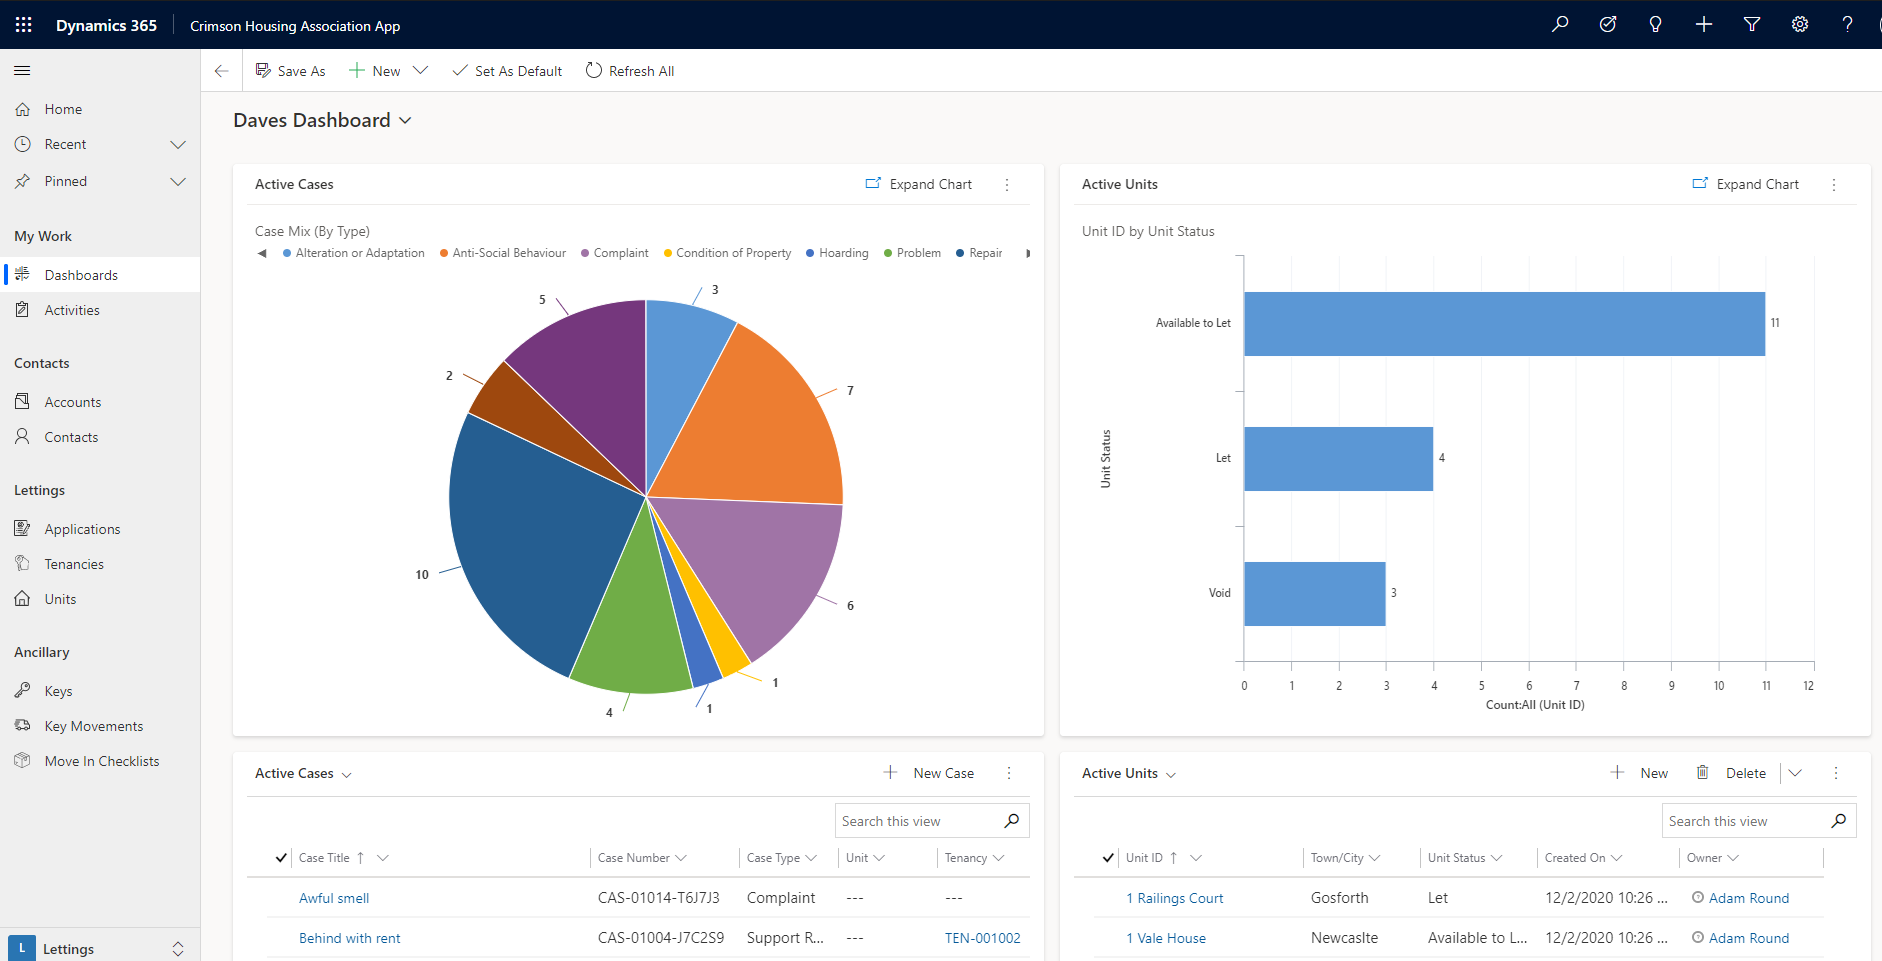Viewport: 1882px width, 961px height.
Task: Click the lightbulb assistant icon
Action: tap(1655, 25)
